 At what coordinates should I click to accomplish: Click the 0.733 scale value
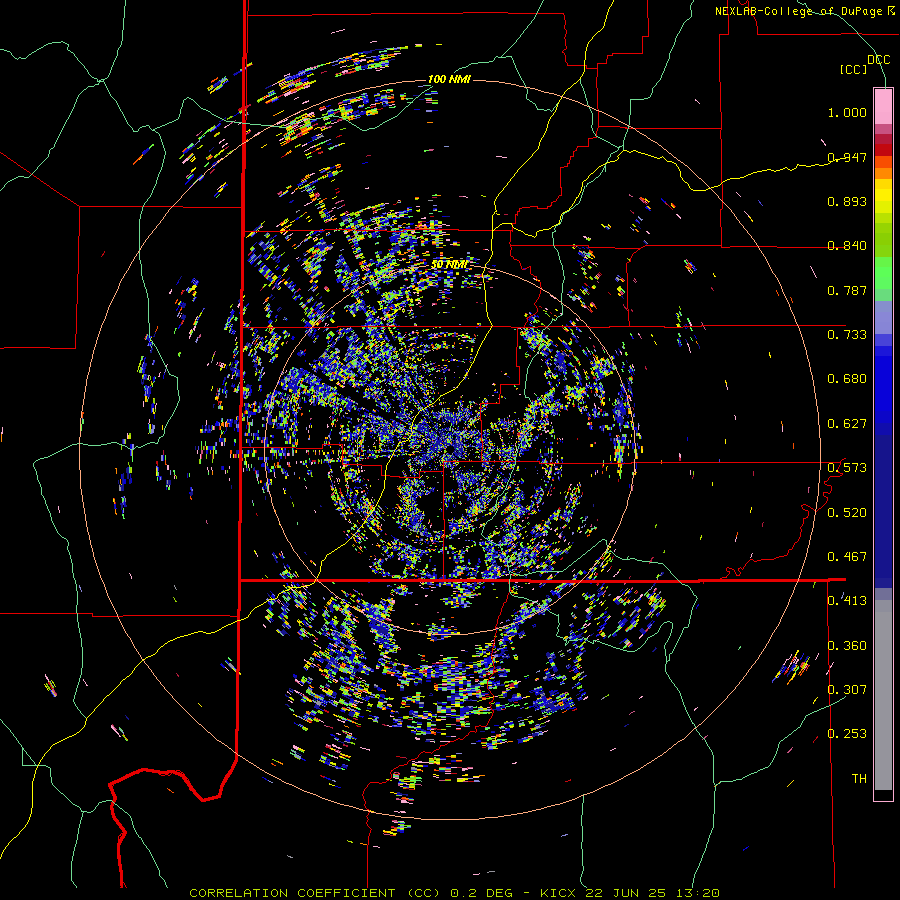(847, 335)
